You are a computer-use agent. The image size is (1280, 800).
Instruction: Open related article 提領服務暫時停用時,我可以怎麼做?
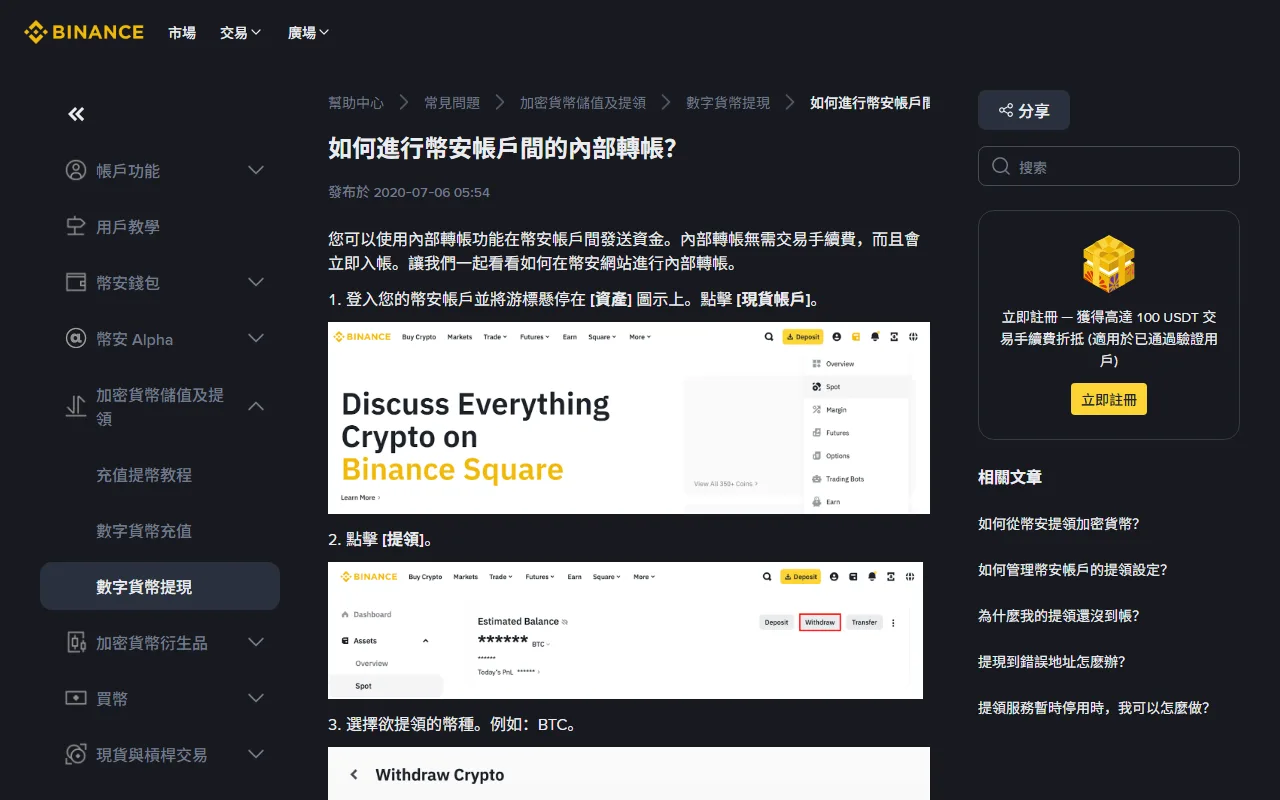pos(1094,707)
